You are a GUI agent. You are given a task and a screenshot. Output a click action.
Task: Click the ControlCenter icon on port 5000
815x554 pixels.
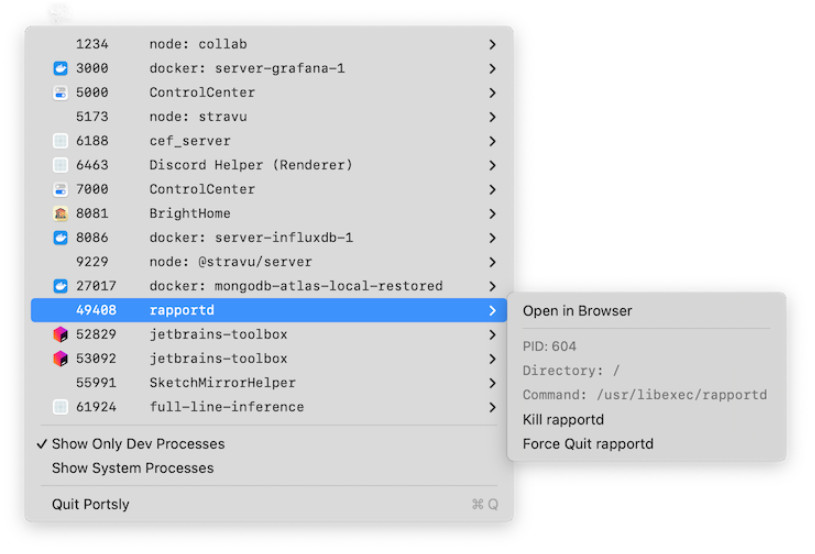[60, 93]
